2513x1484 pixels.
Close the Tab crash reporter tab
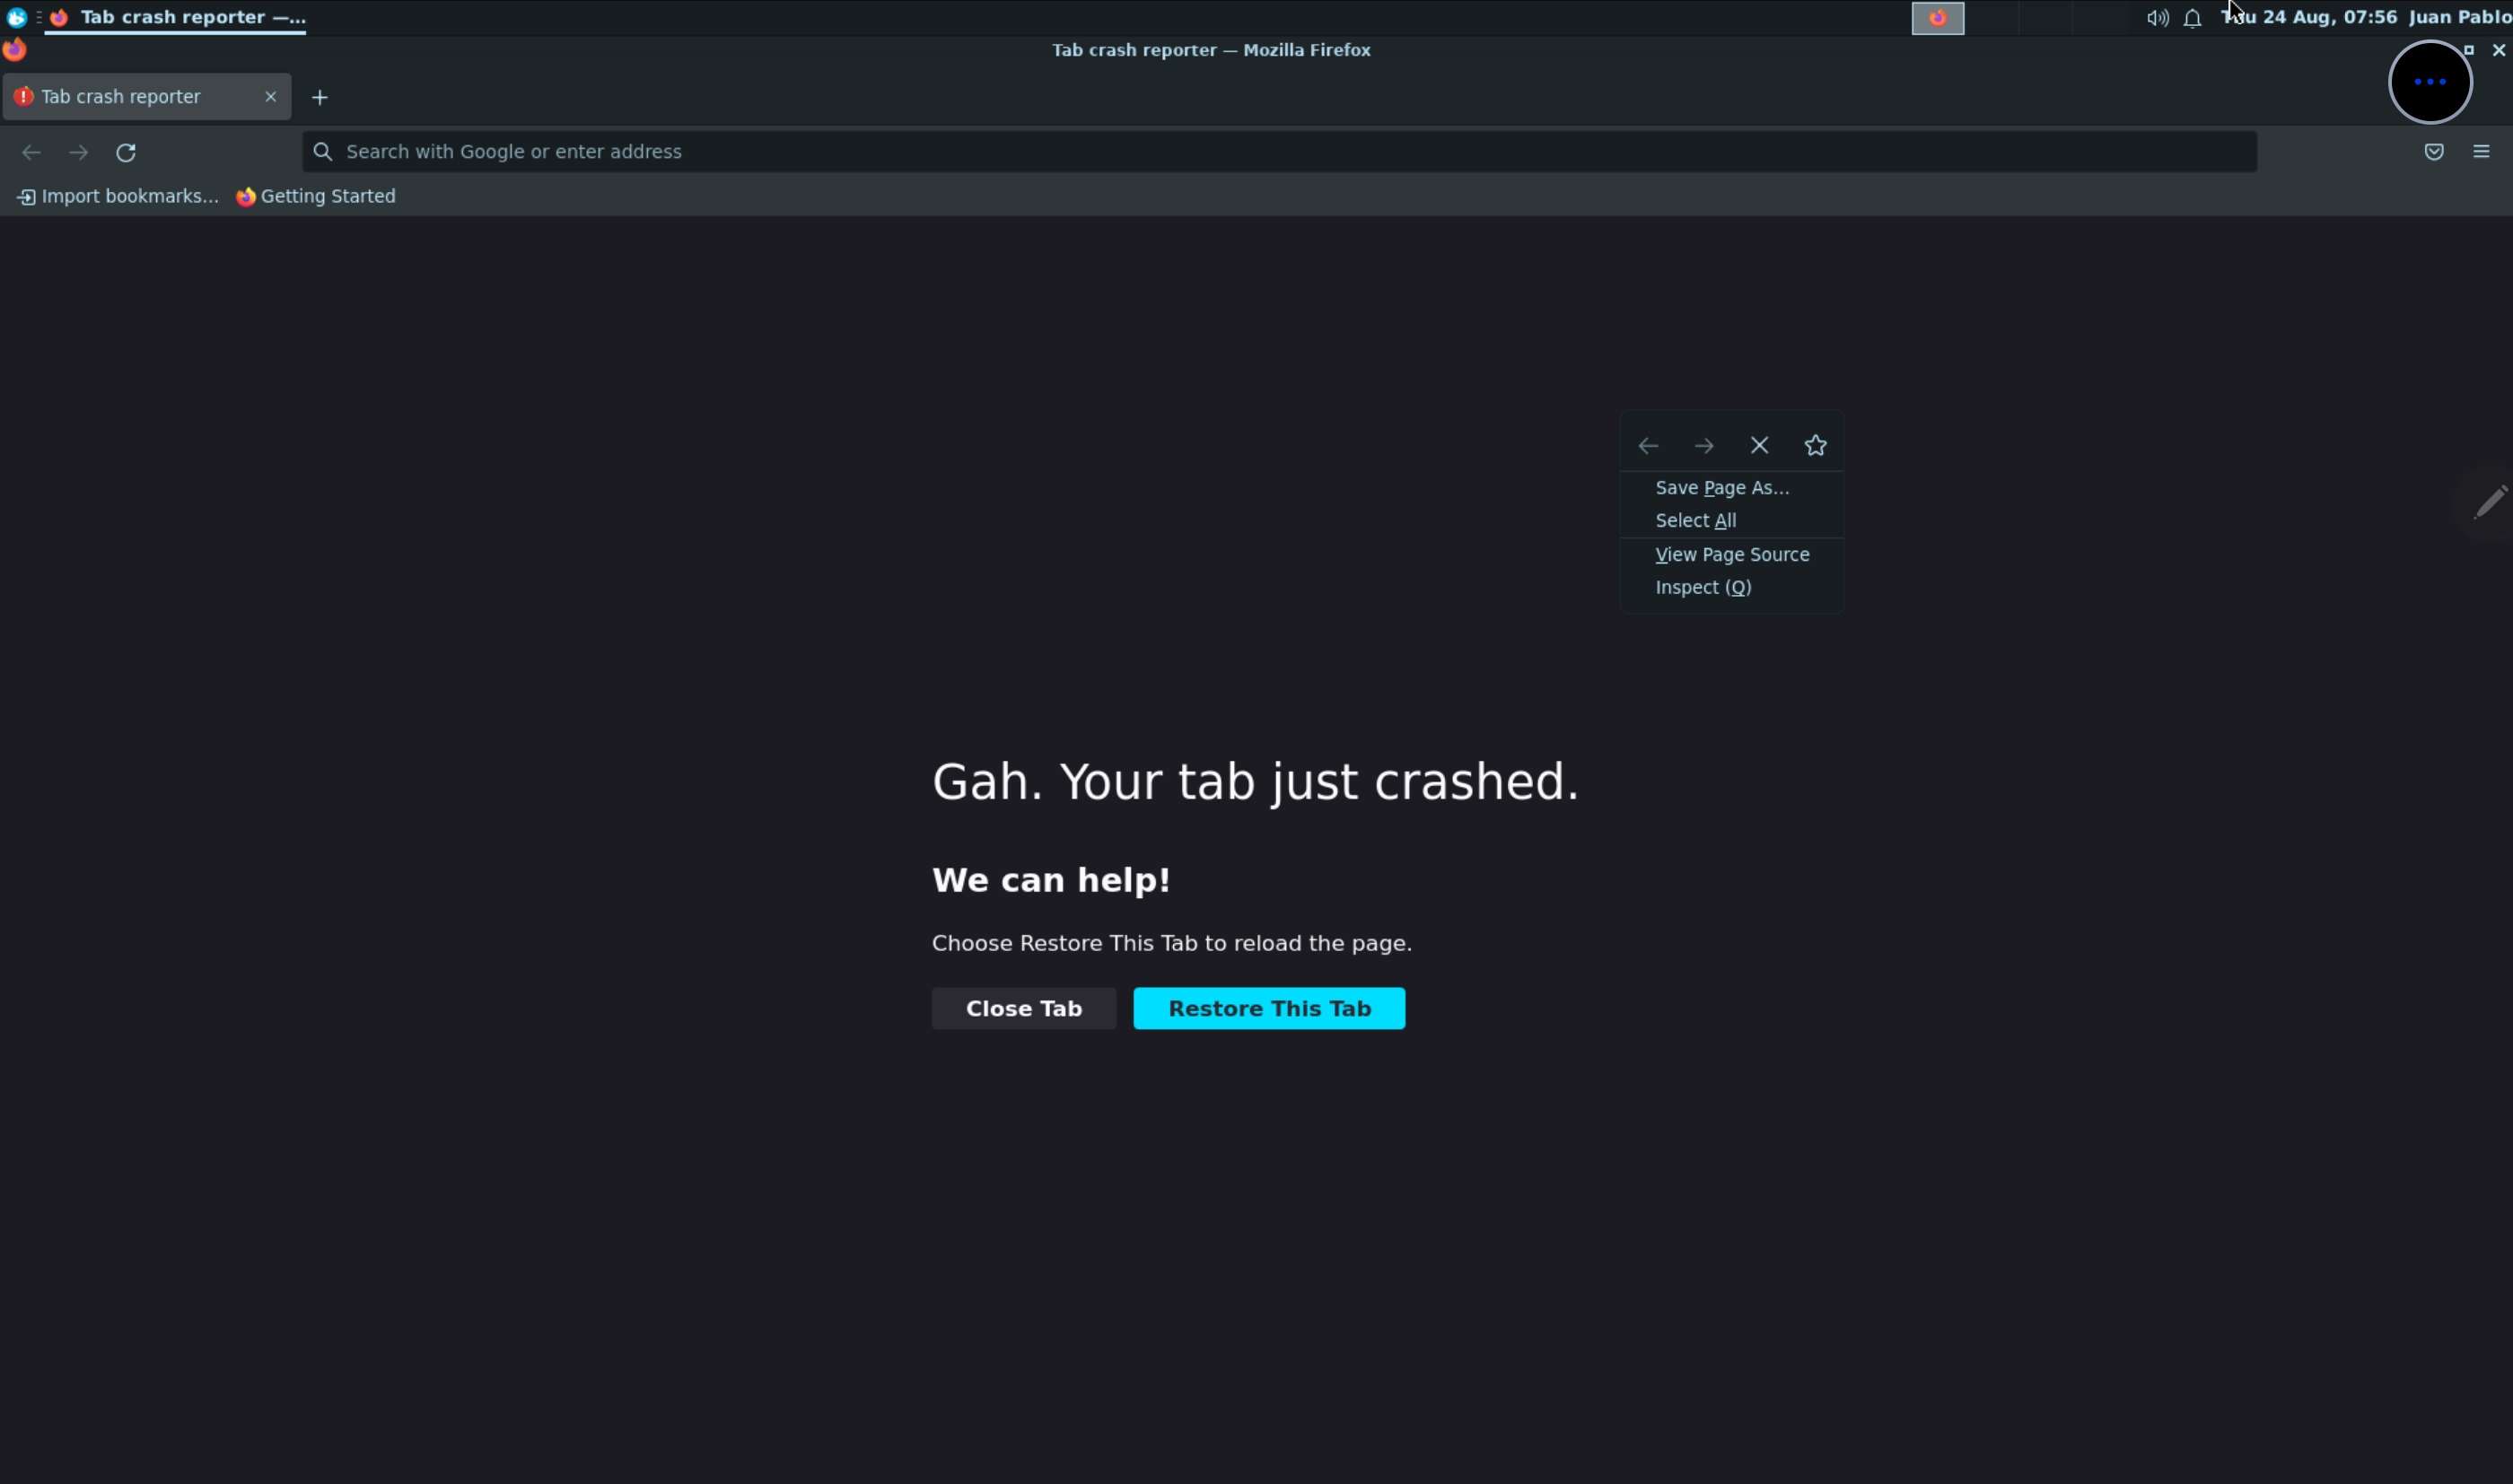coord(270,97)
